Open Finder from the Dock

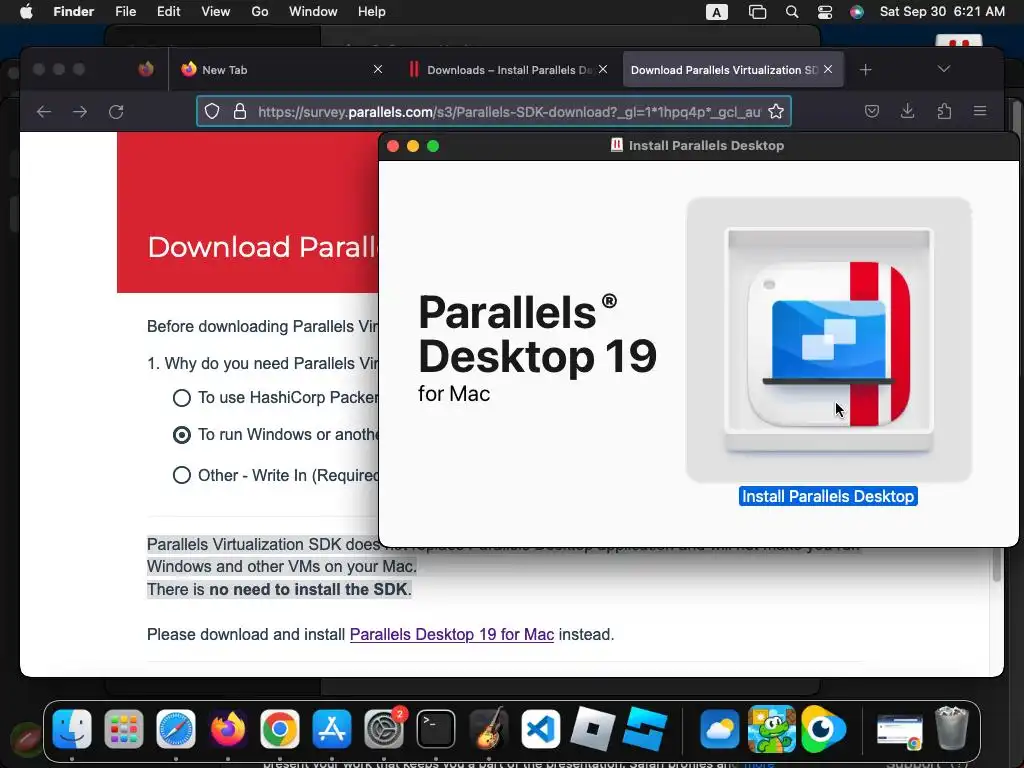[72, 728]
